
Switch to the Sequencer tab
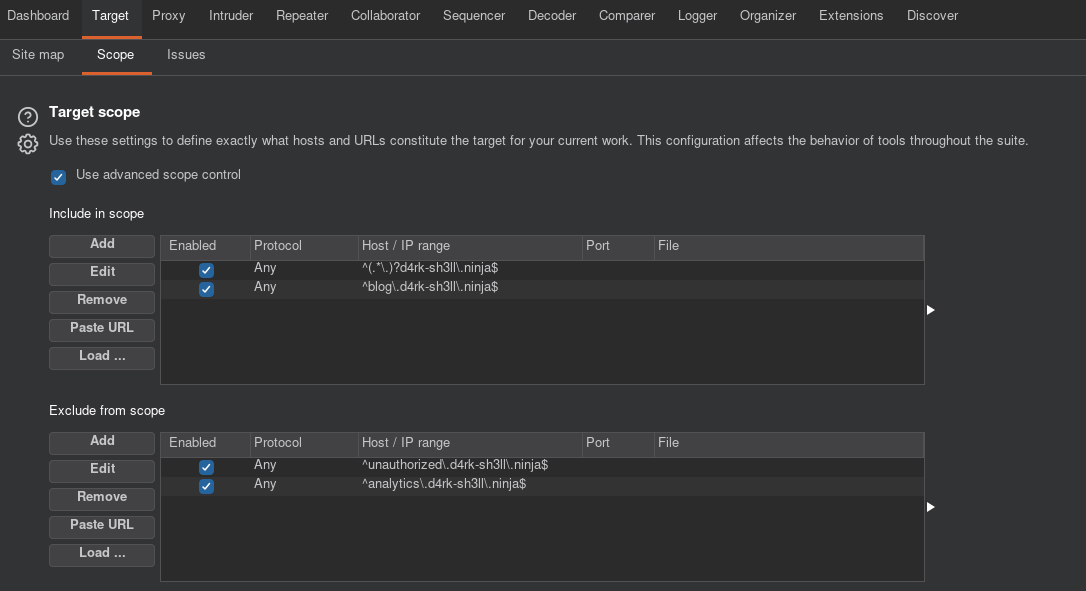coord(474,15)
